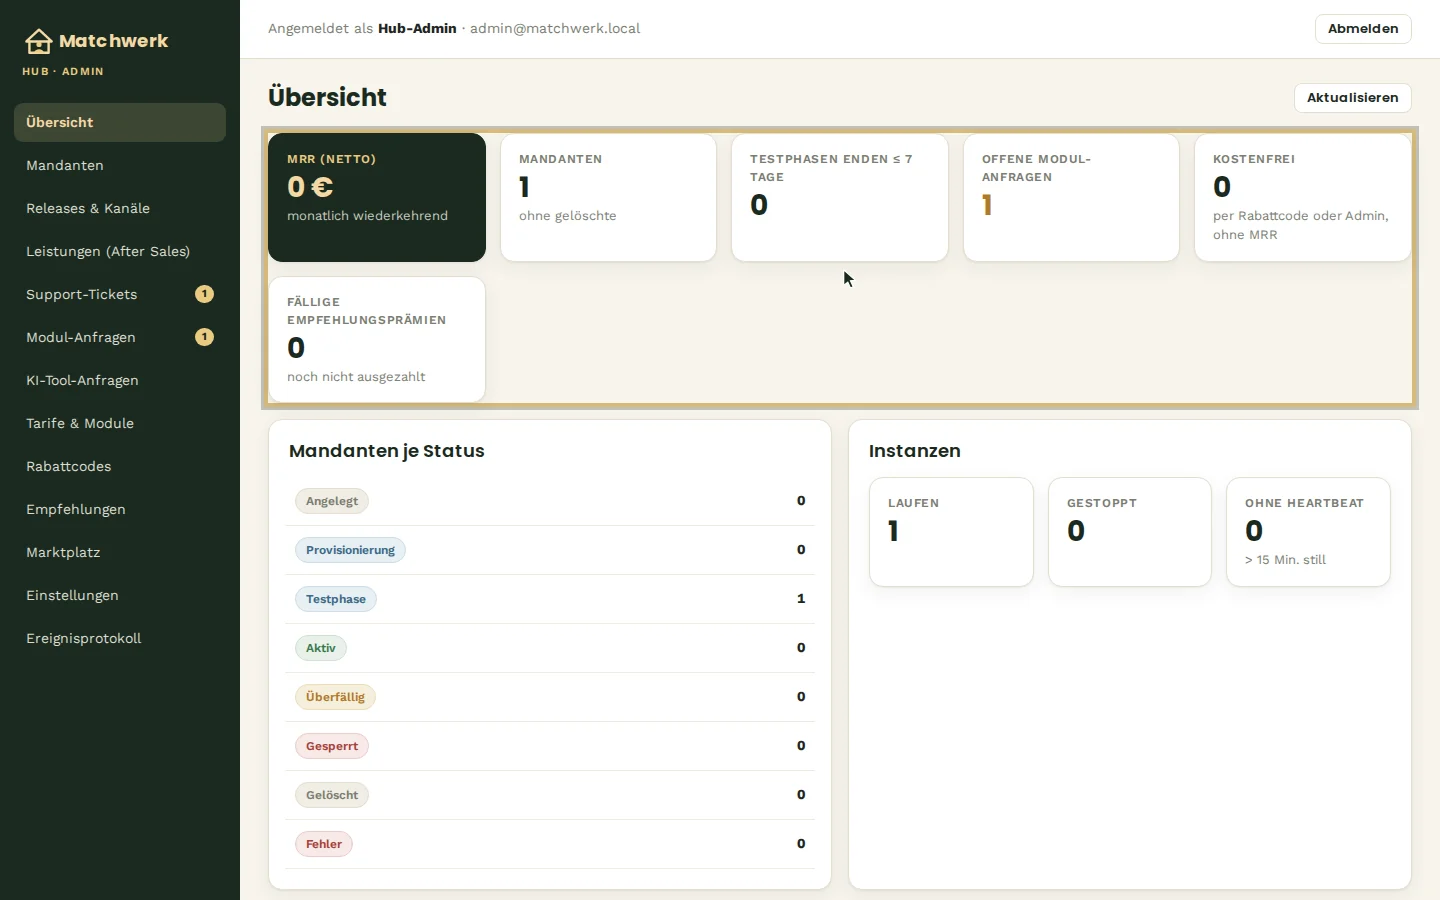Image resolution: width=1440 pixels, height=900 pixels.
Task: Open Rabattcodes page
Action: [120, 466]
